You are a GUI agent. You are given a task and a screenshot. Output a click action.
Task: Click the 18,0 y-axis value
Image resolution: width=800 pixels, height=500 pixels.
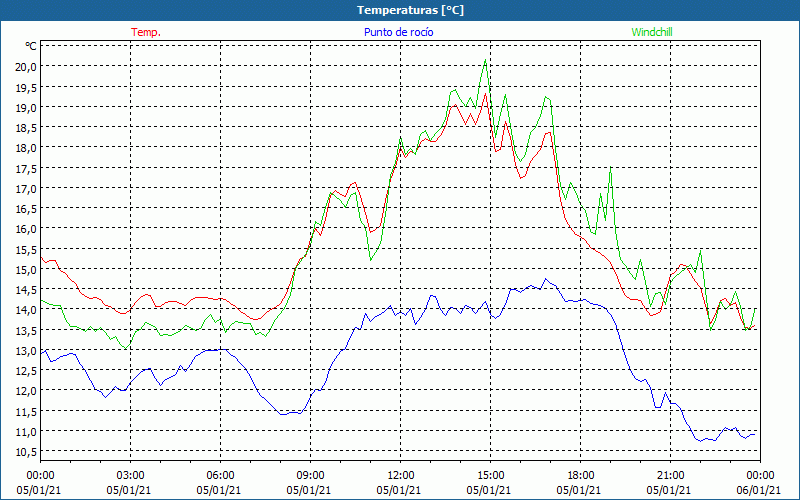click(x=27, y=147)
